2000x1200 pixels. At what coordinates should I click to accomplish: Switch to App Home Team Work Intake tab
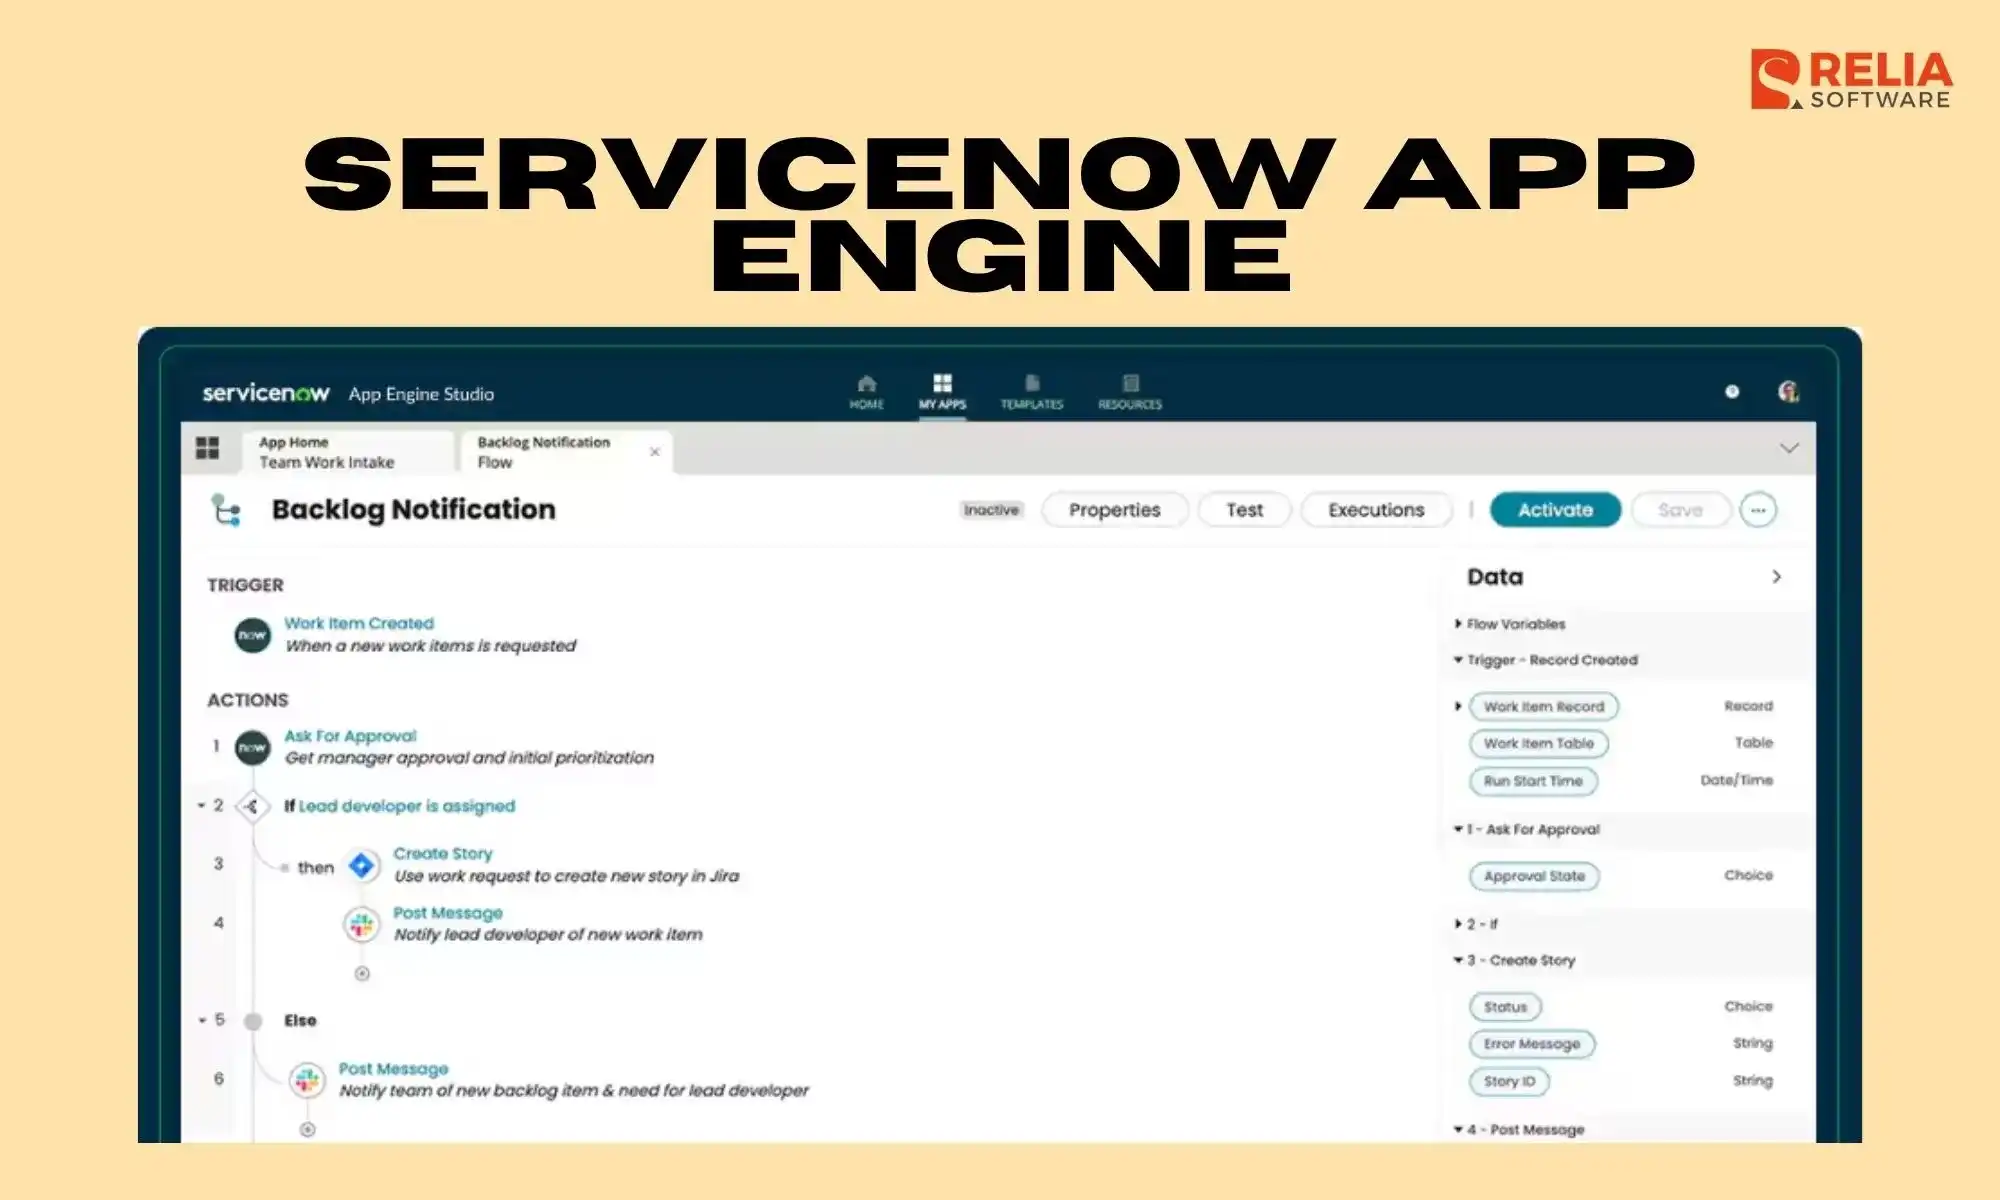coord(346,452)
